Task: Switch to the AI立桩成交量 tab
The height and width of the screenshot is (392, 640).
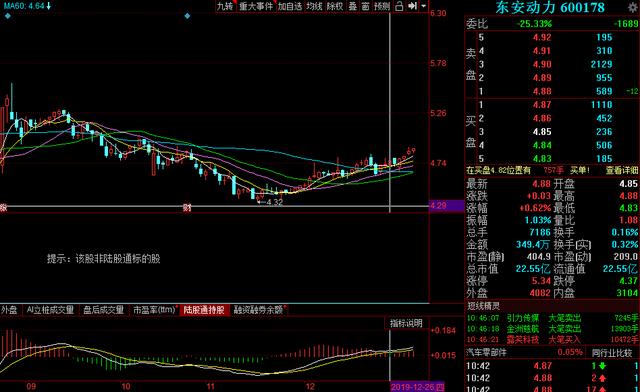Action: pos(50,310)
